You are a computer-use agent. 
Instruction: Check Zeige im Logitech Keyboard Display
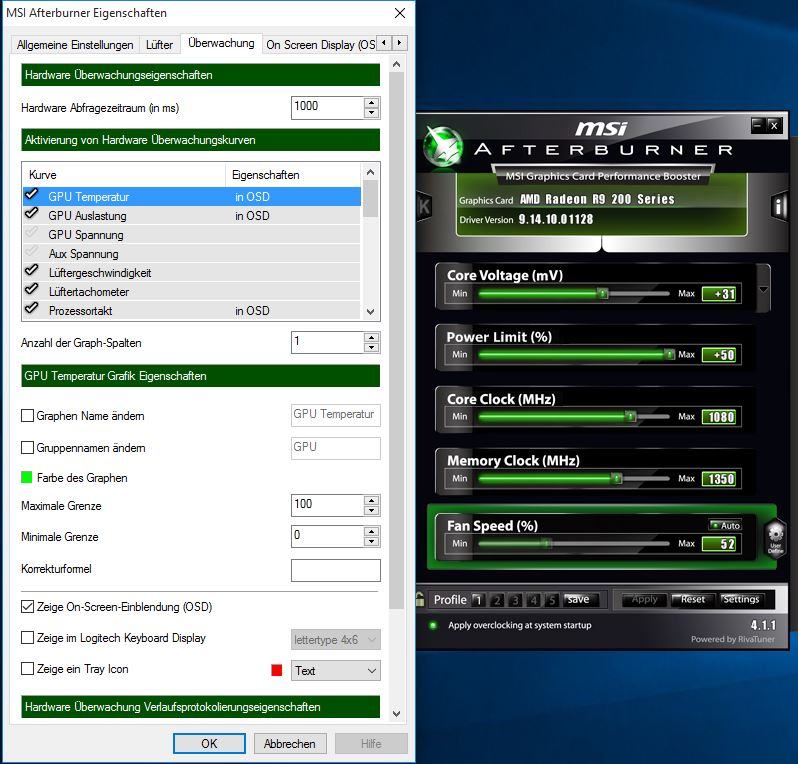point(27,638)
